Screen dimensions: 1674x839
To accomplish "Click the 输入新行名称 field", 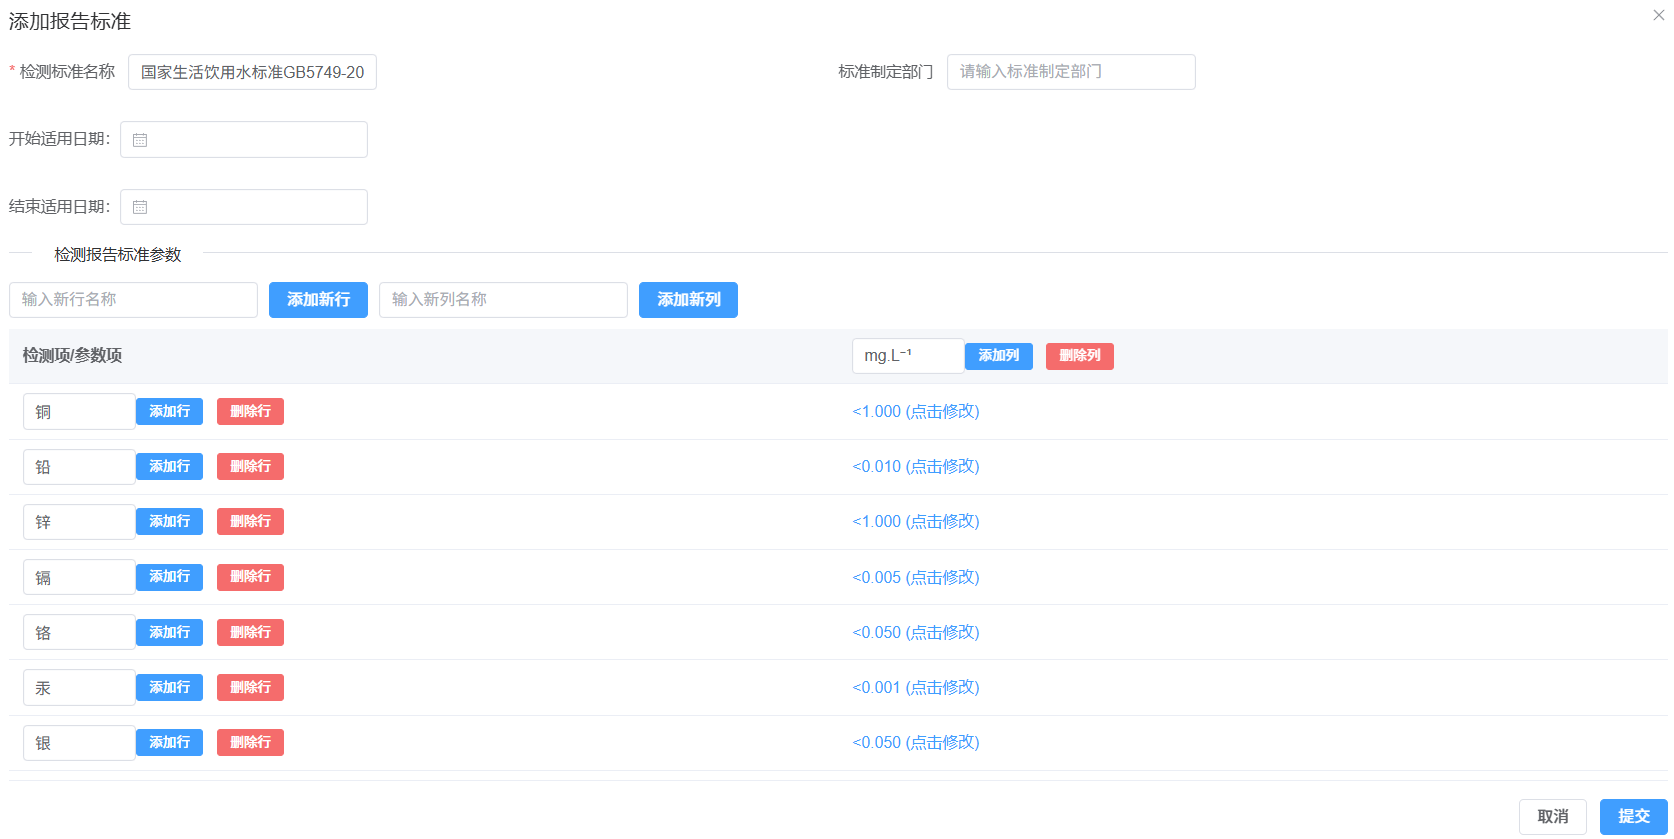I will (x=133, y=300).
